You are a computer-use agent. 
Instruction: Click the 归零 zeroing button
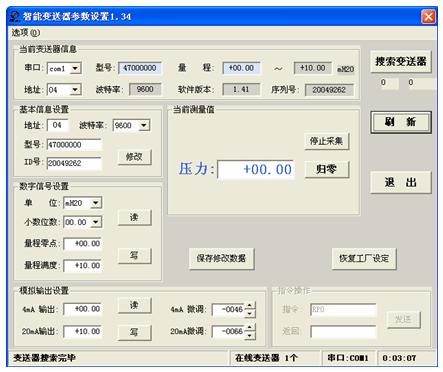pyautogui.click(x=327, y=169)
